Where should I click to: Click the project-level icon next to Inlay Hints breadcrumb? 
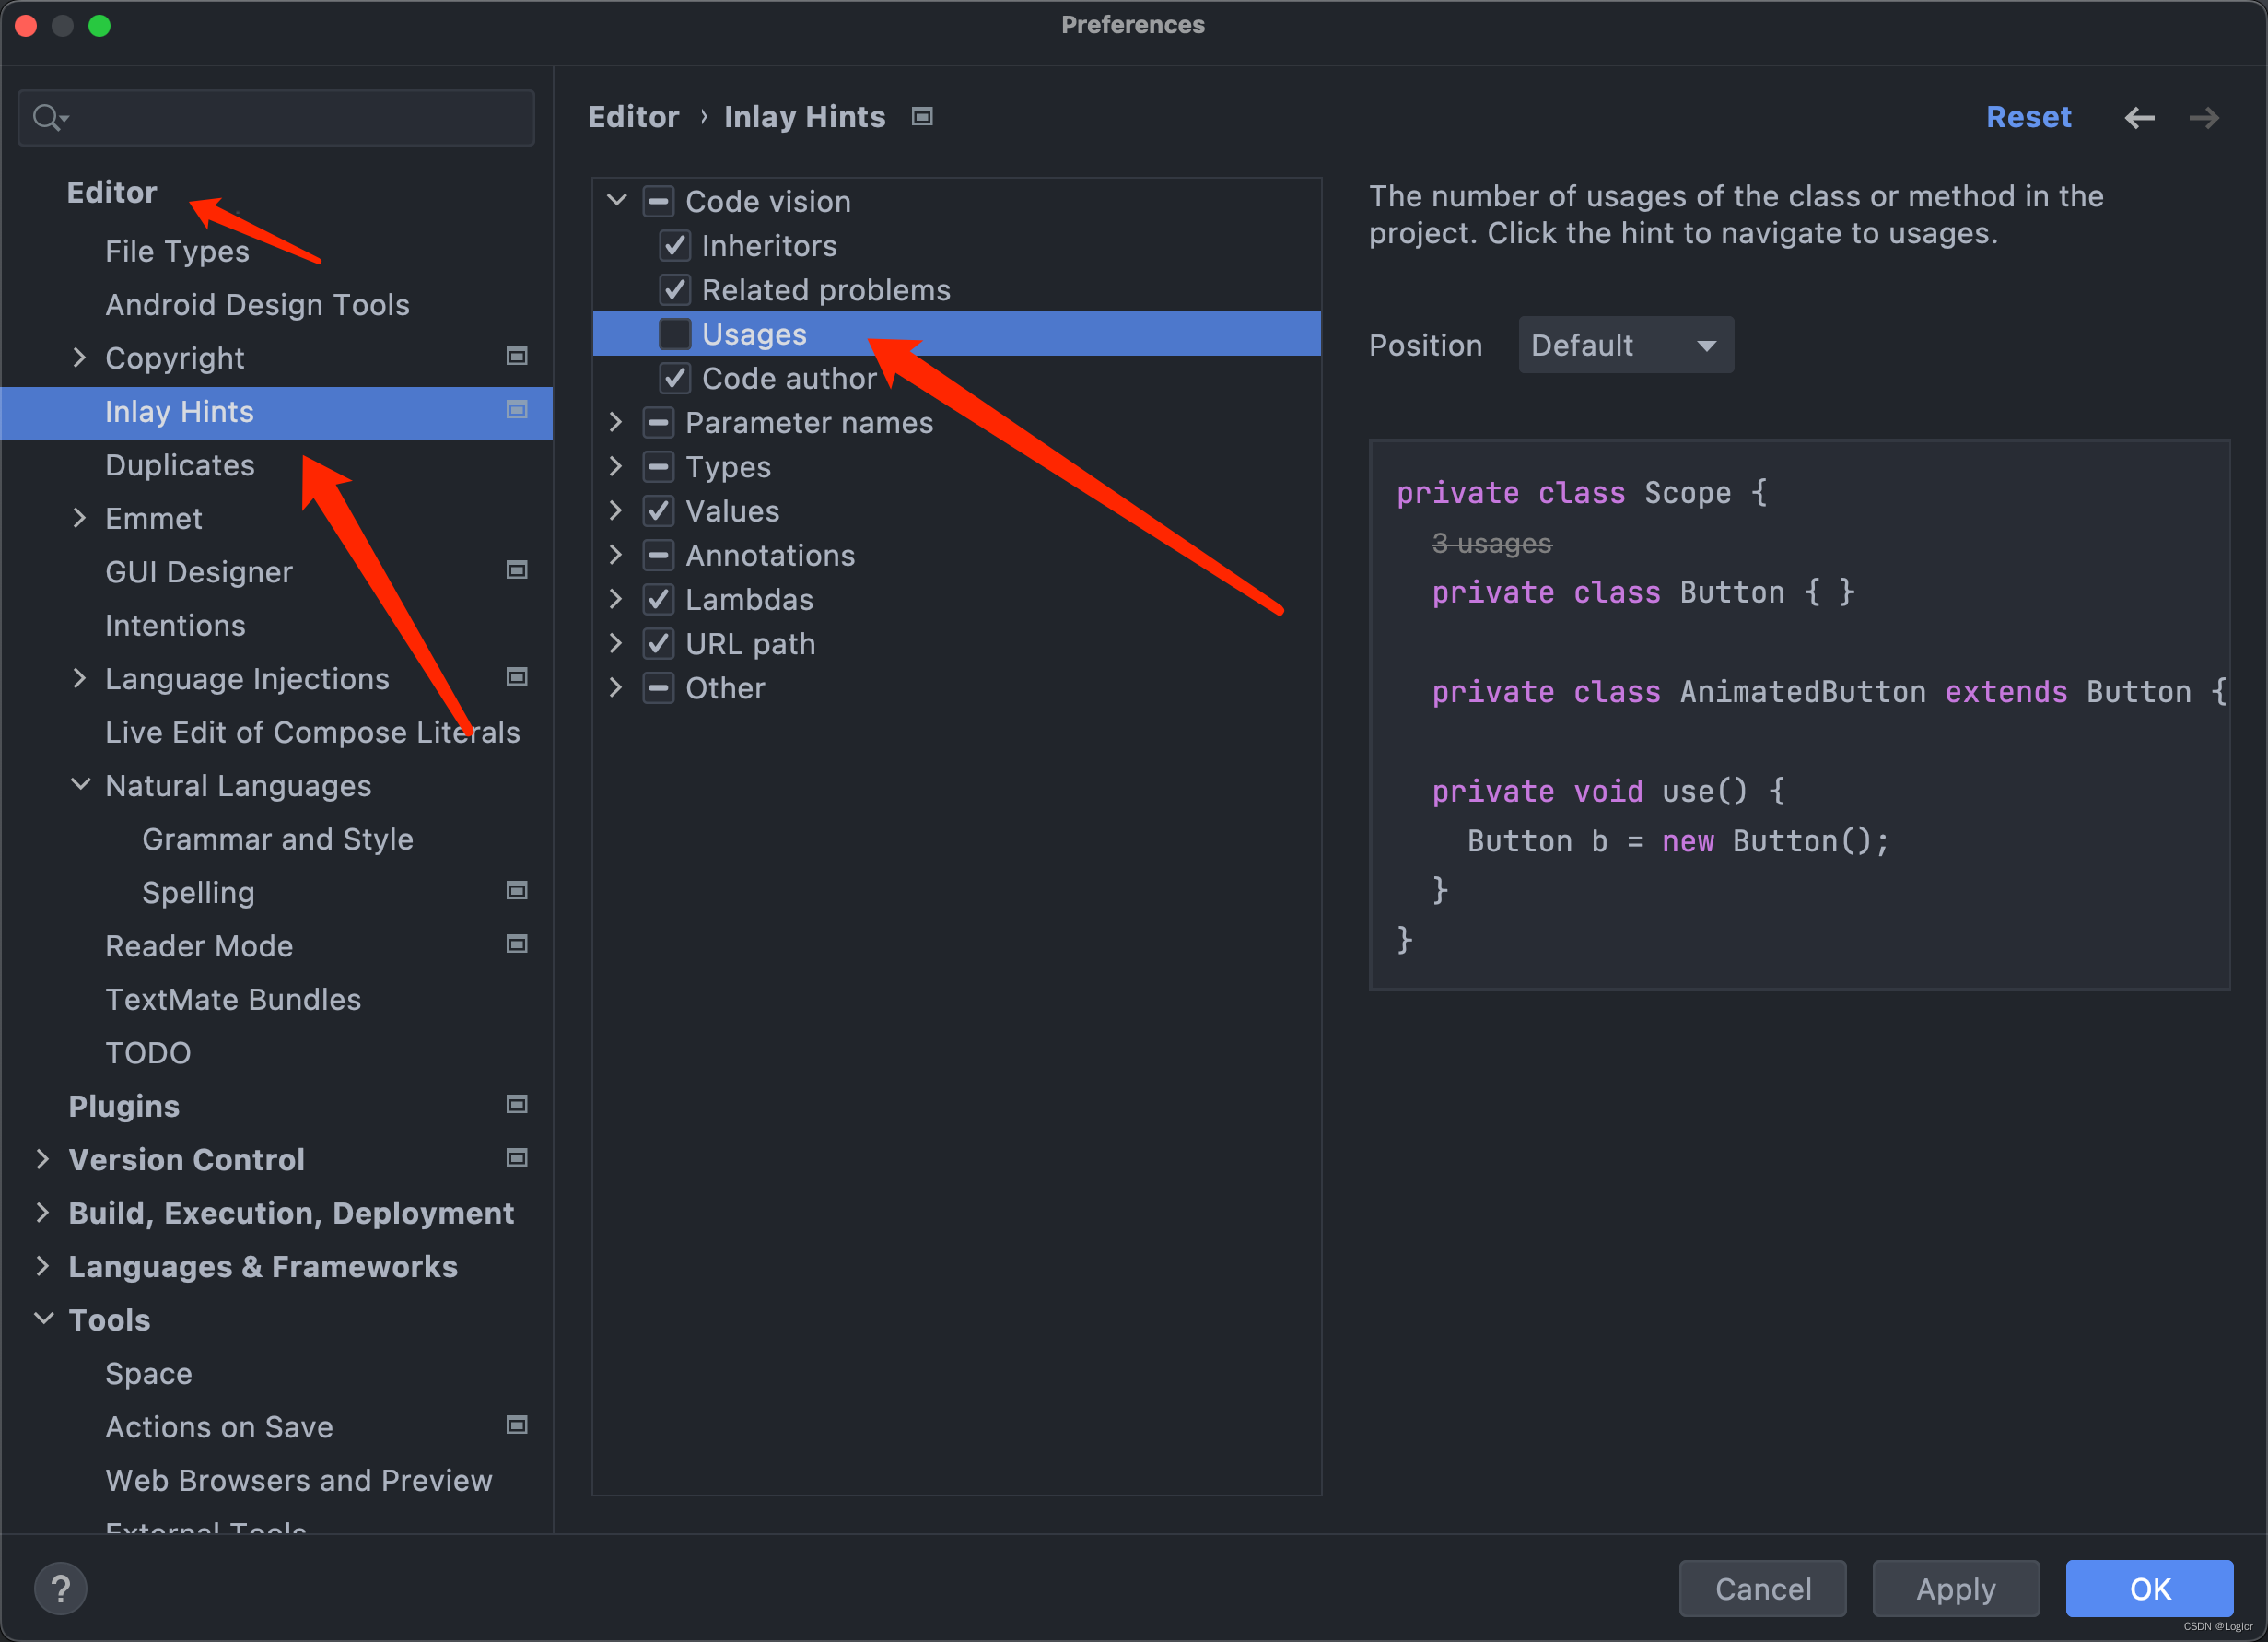[922, 117]
